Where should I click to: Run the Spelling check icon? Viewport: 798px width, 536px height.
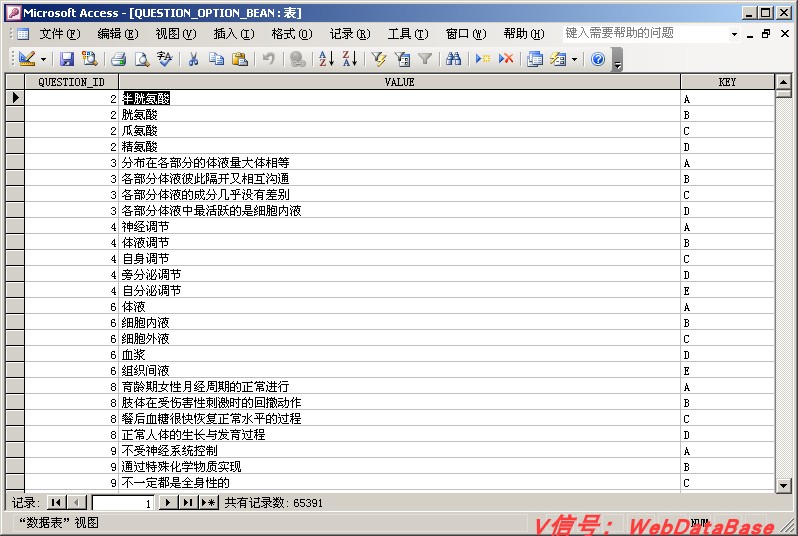(x=164, y=59)
